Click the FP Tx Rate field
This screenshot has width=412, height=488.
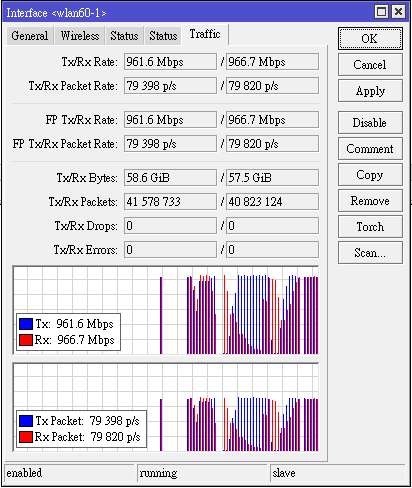click(170, 120)
